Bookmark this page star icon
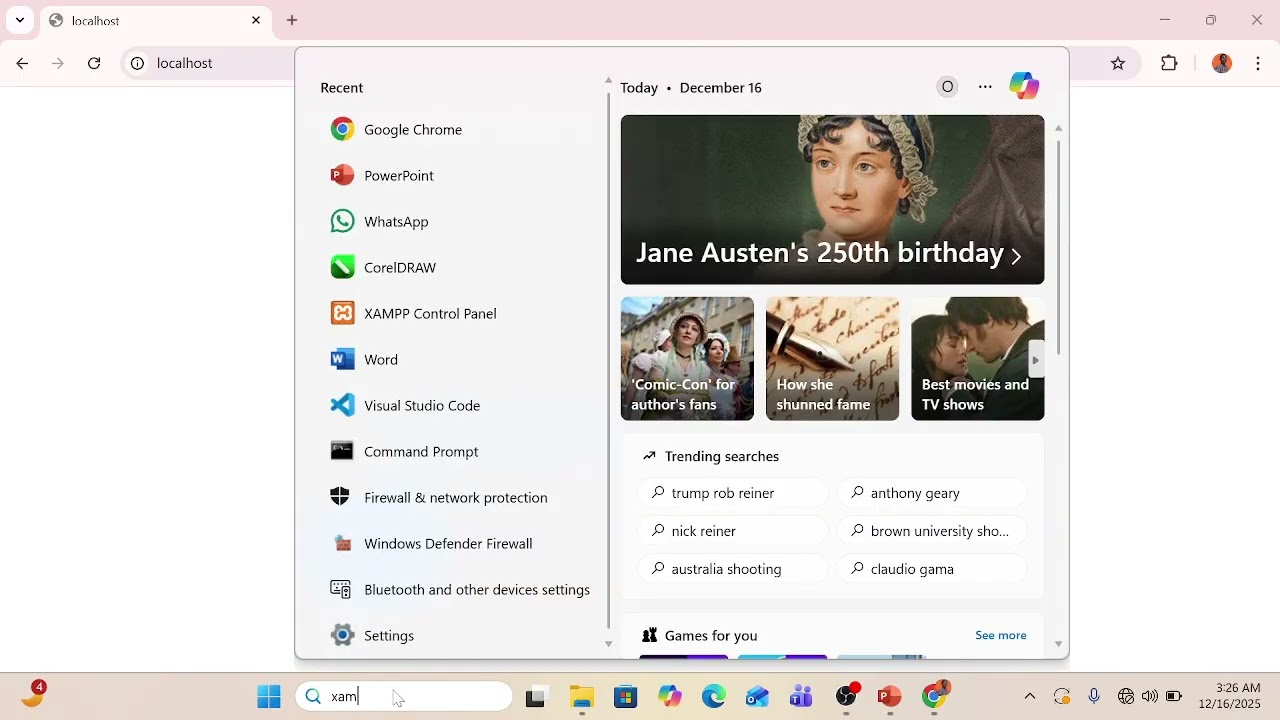Screen dimensions: 1280x720 1118,63
